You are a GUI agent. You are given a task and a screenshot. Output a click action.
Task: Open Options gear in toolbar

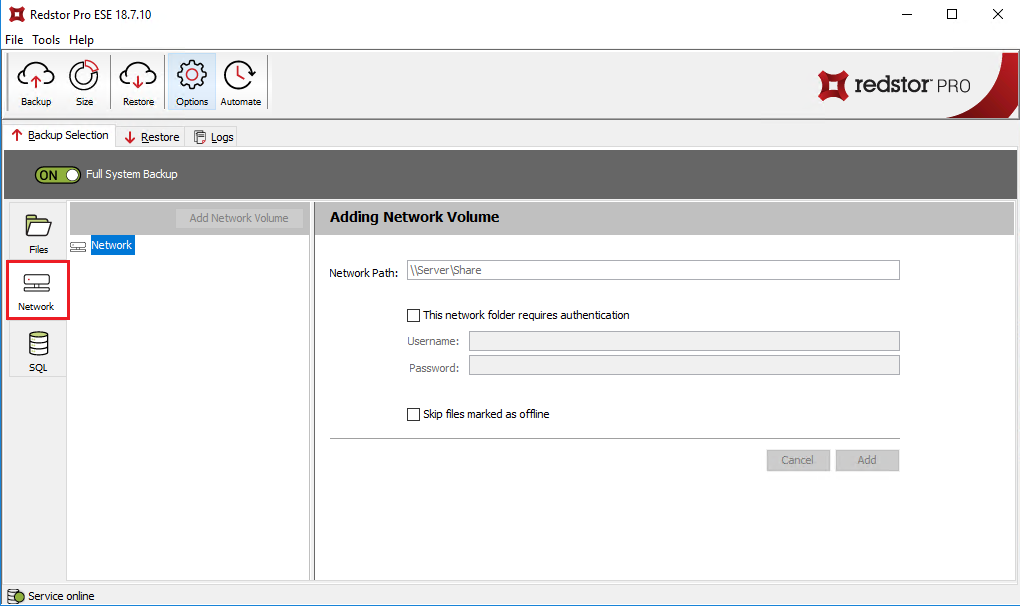192,82
